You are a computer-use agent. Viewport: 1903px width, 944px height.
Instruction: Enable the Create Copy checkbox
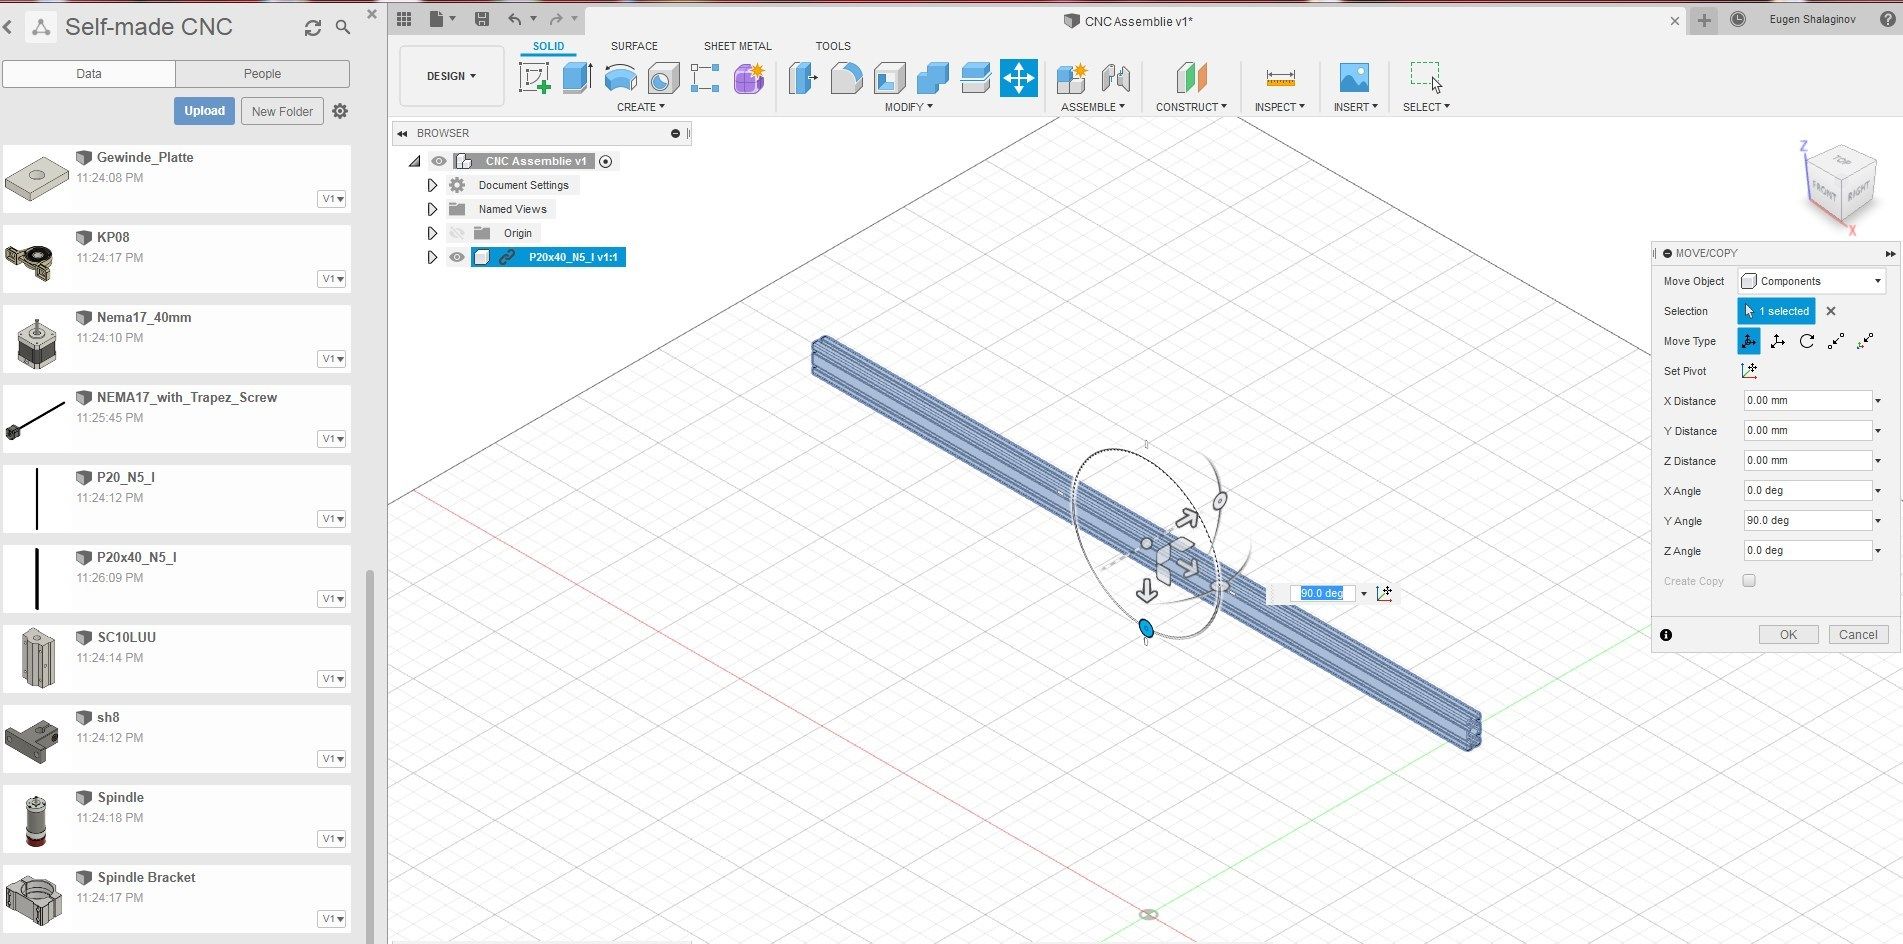point(1748,580)
